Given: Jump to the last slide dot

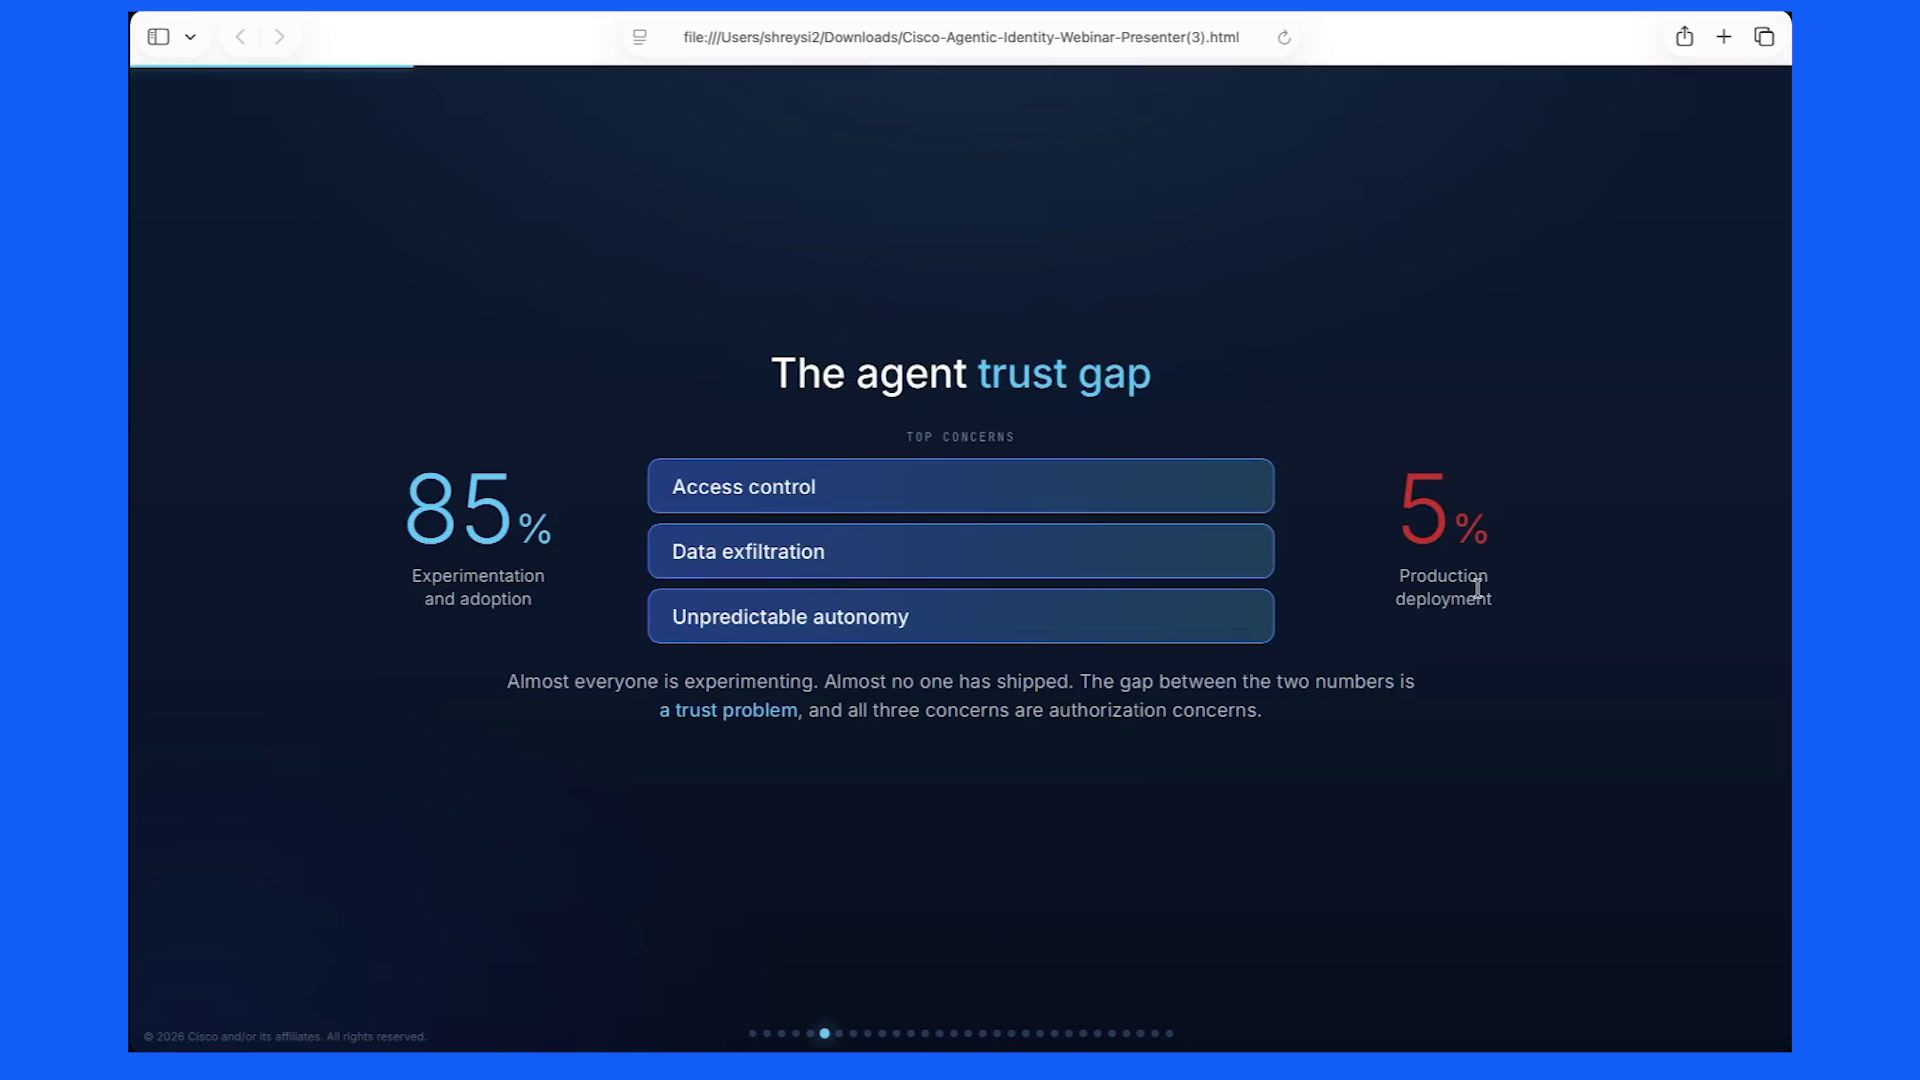Looking at the screenshot, I should coord(1169,1033).
